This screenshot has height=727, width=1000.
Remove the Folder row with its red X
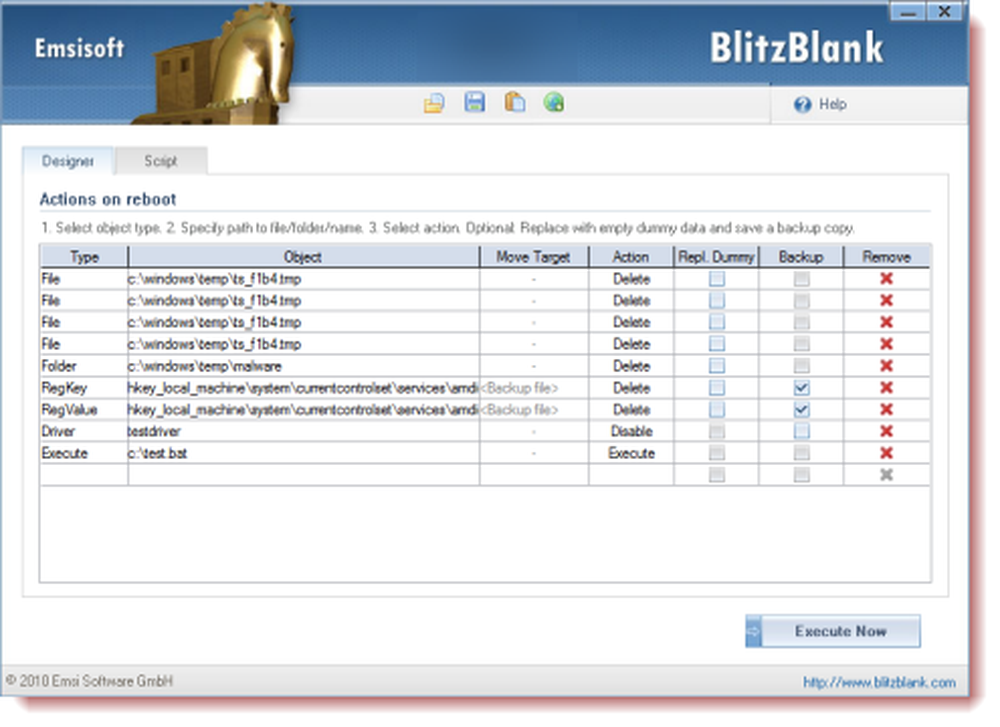tap(886, 366)
